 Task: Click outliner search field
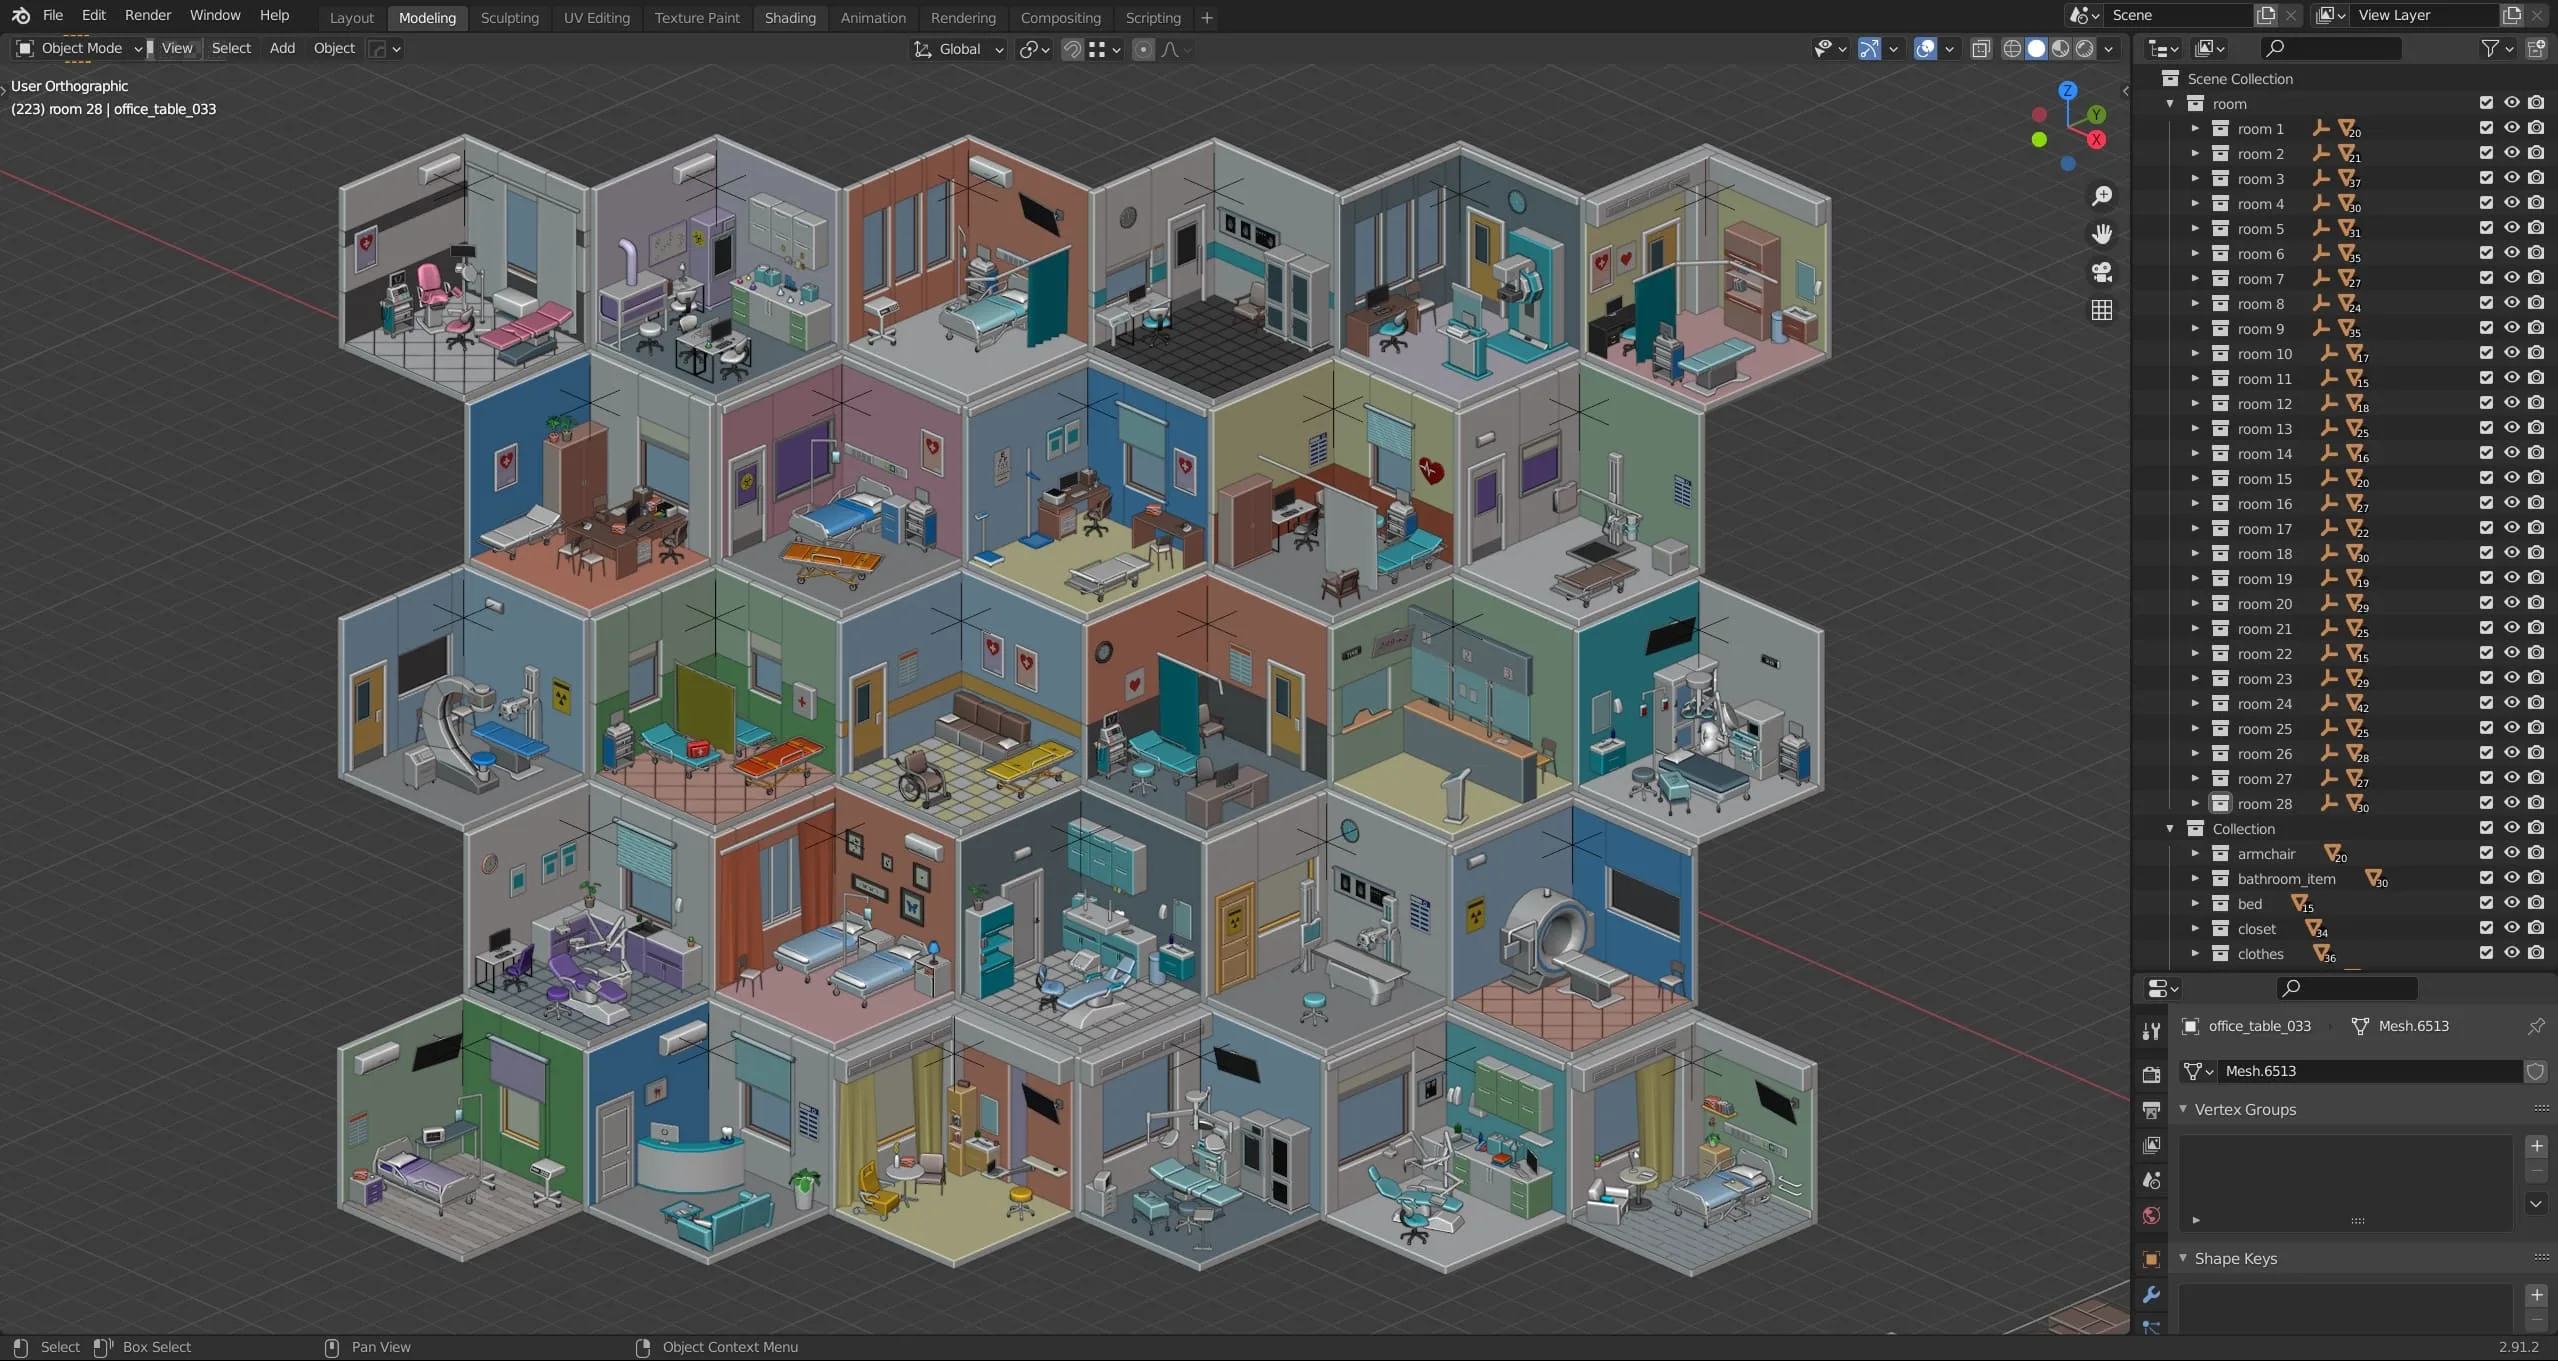(2330, 48)
